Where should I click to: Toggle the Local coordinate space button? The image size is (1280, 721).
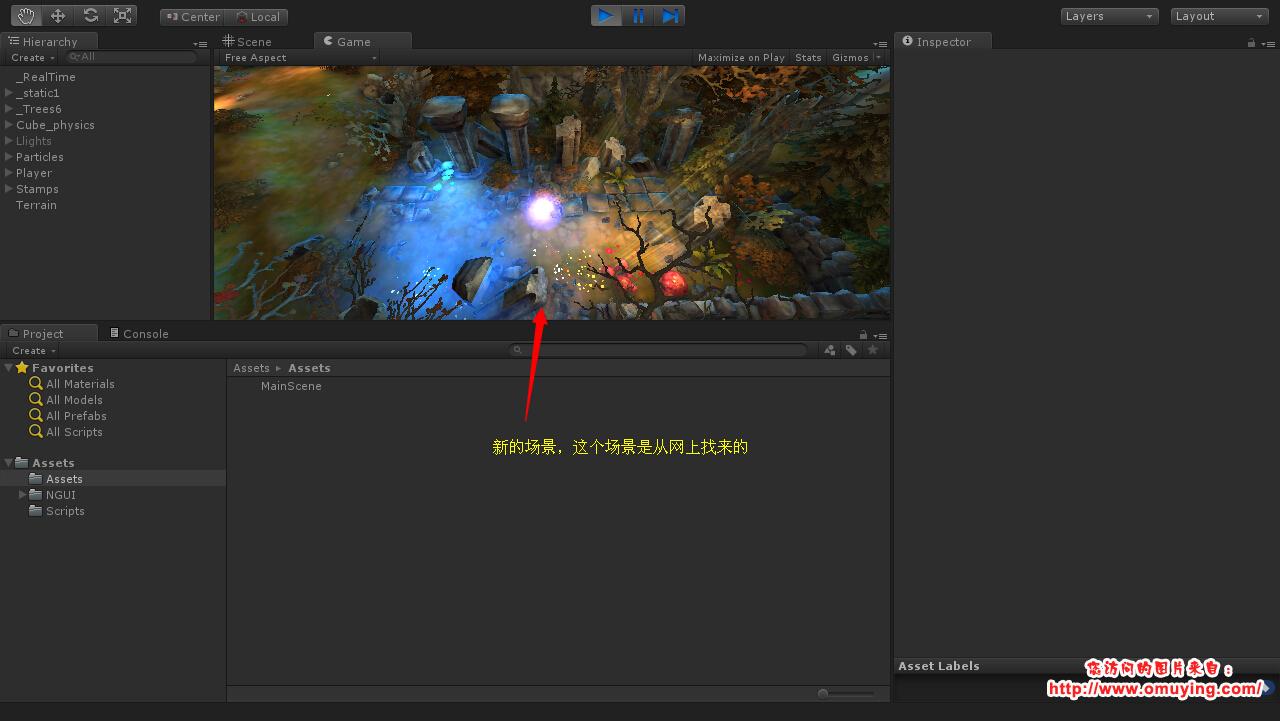(x=257, y=17)
